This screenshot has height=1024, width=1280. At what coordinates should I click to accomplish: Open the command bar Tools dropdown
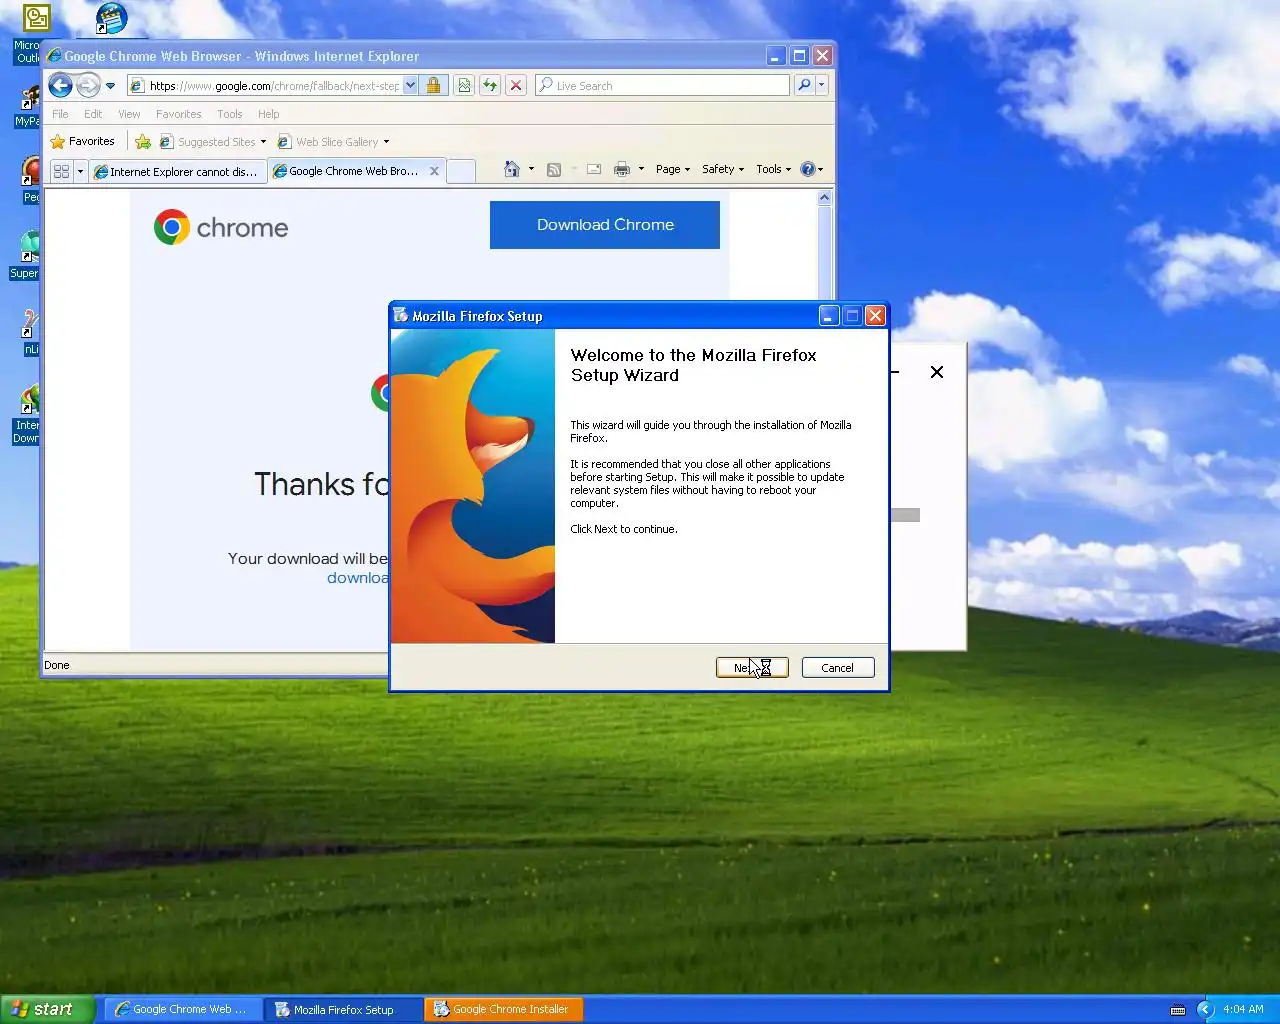click(x=773, y=169)
